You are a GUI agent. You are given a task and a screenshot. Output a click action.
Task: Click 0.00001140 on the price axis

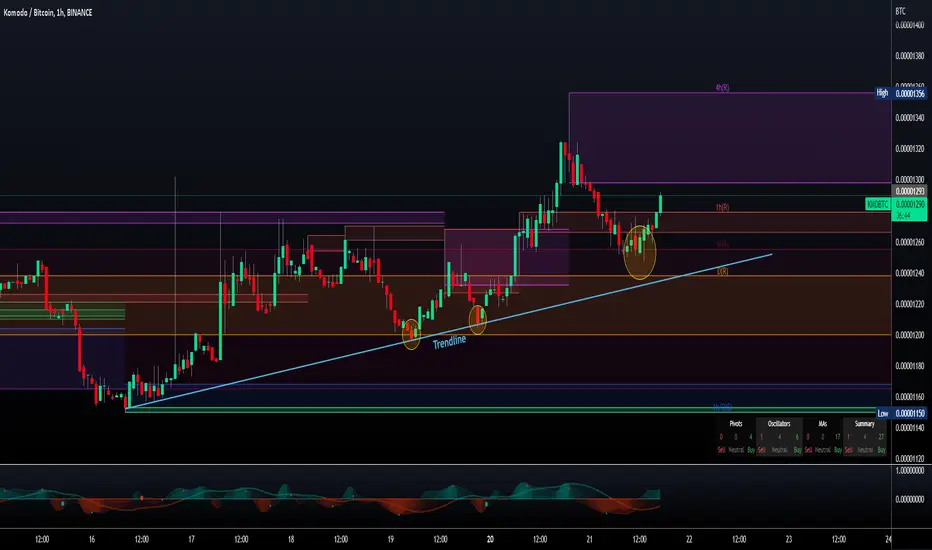tap(910, 428)
